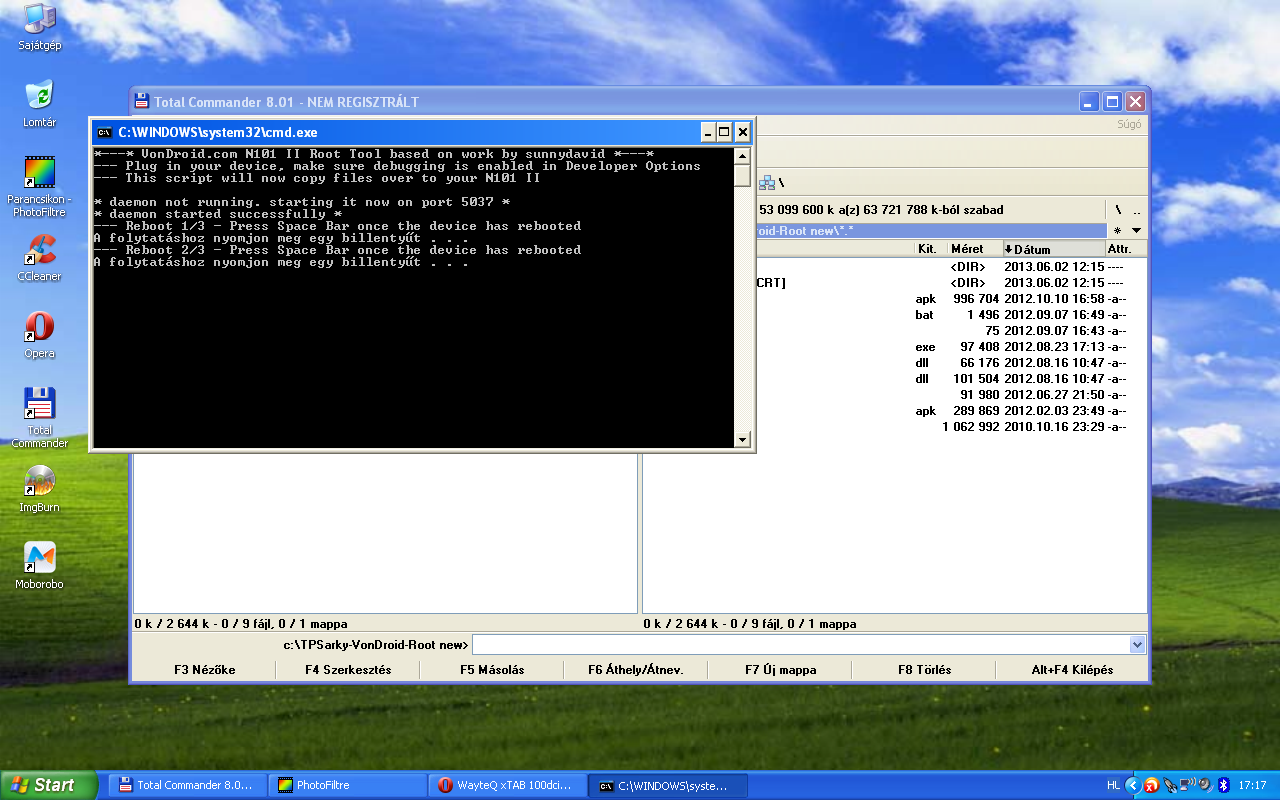Open directory history dropdown arrow in right panel
The width and height of the screenshot is (1280, 800).
1136,230
